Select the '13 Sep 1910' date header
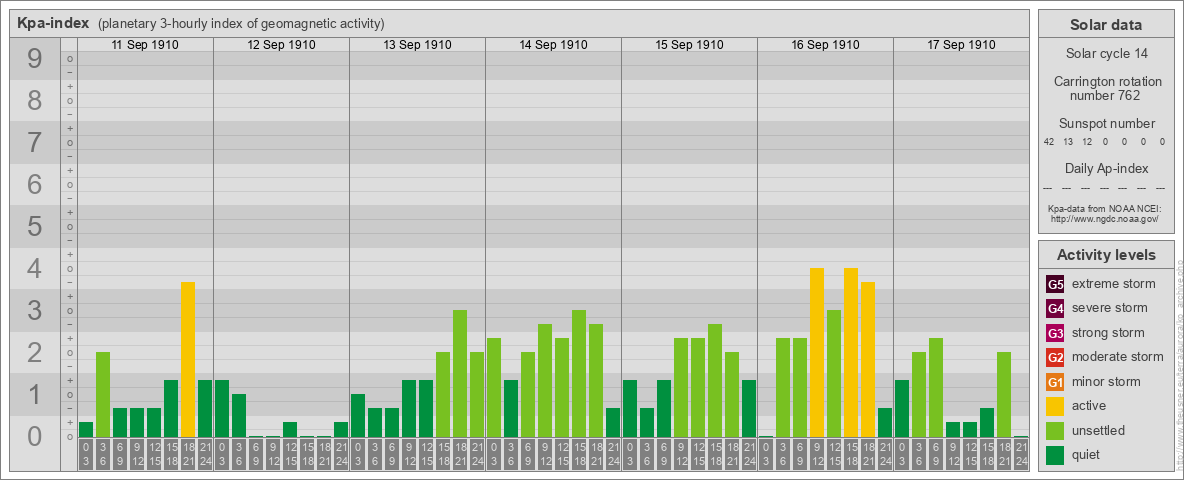The width and height of the screenshot is (1184, 480). 417,45
